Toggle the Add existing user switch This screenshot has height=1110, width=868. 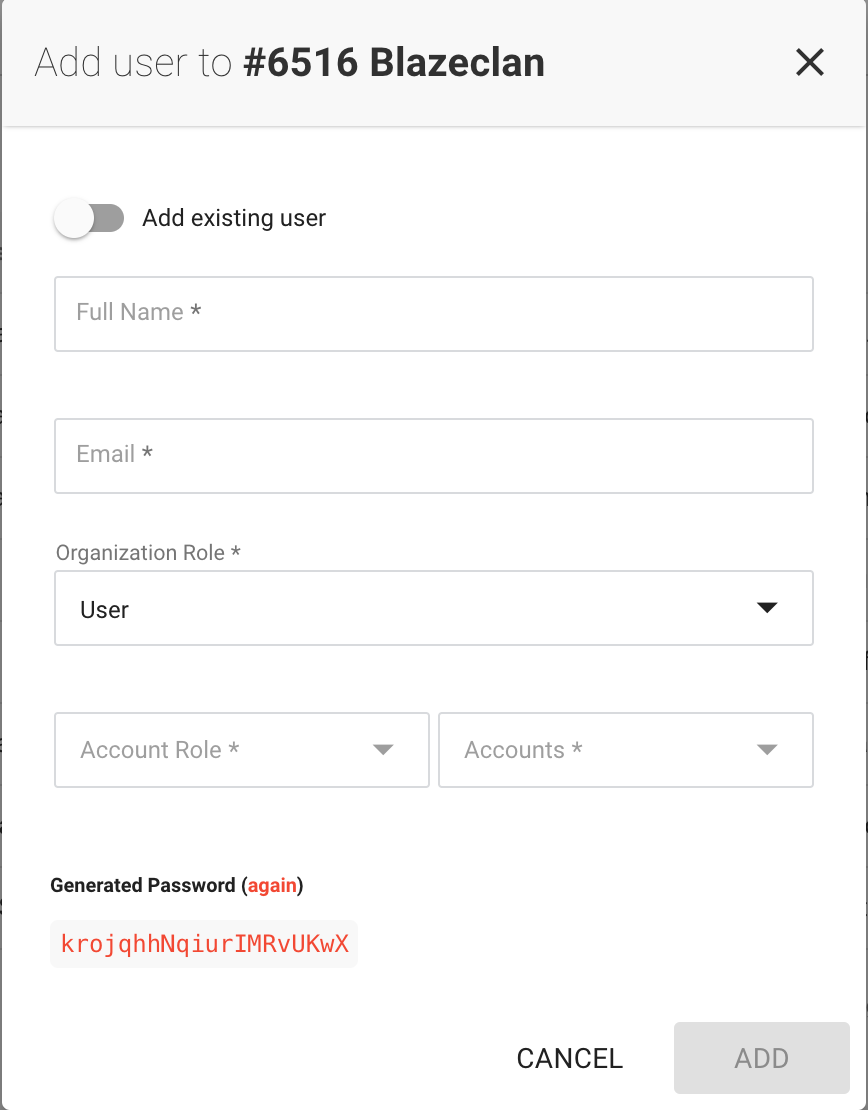[89, 218]
